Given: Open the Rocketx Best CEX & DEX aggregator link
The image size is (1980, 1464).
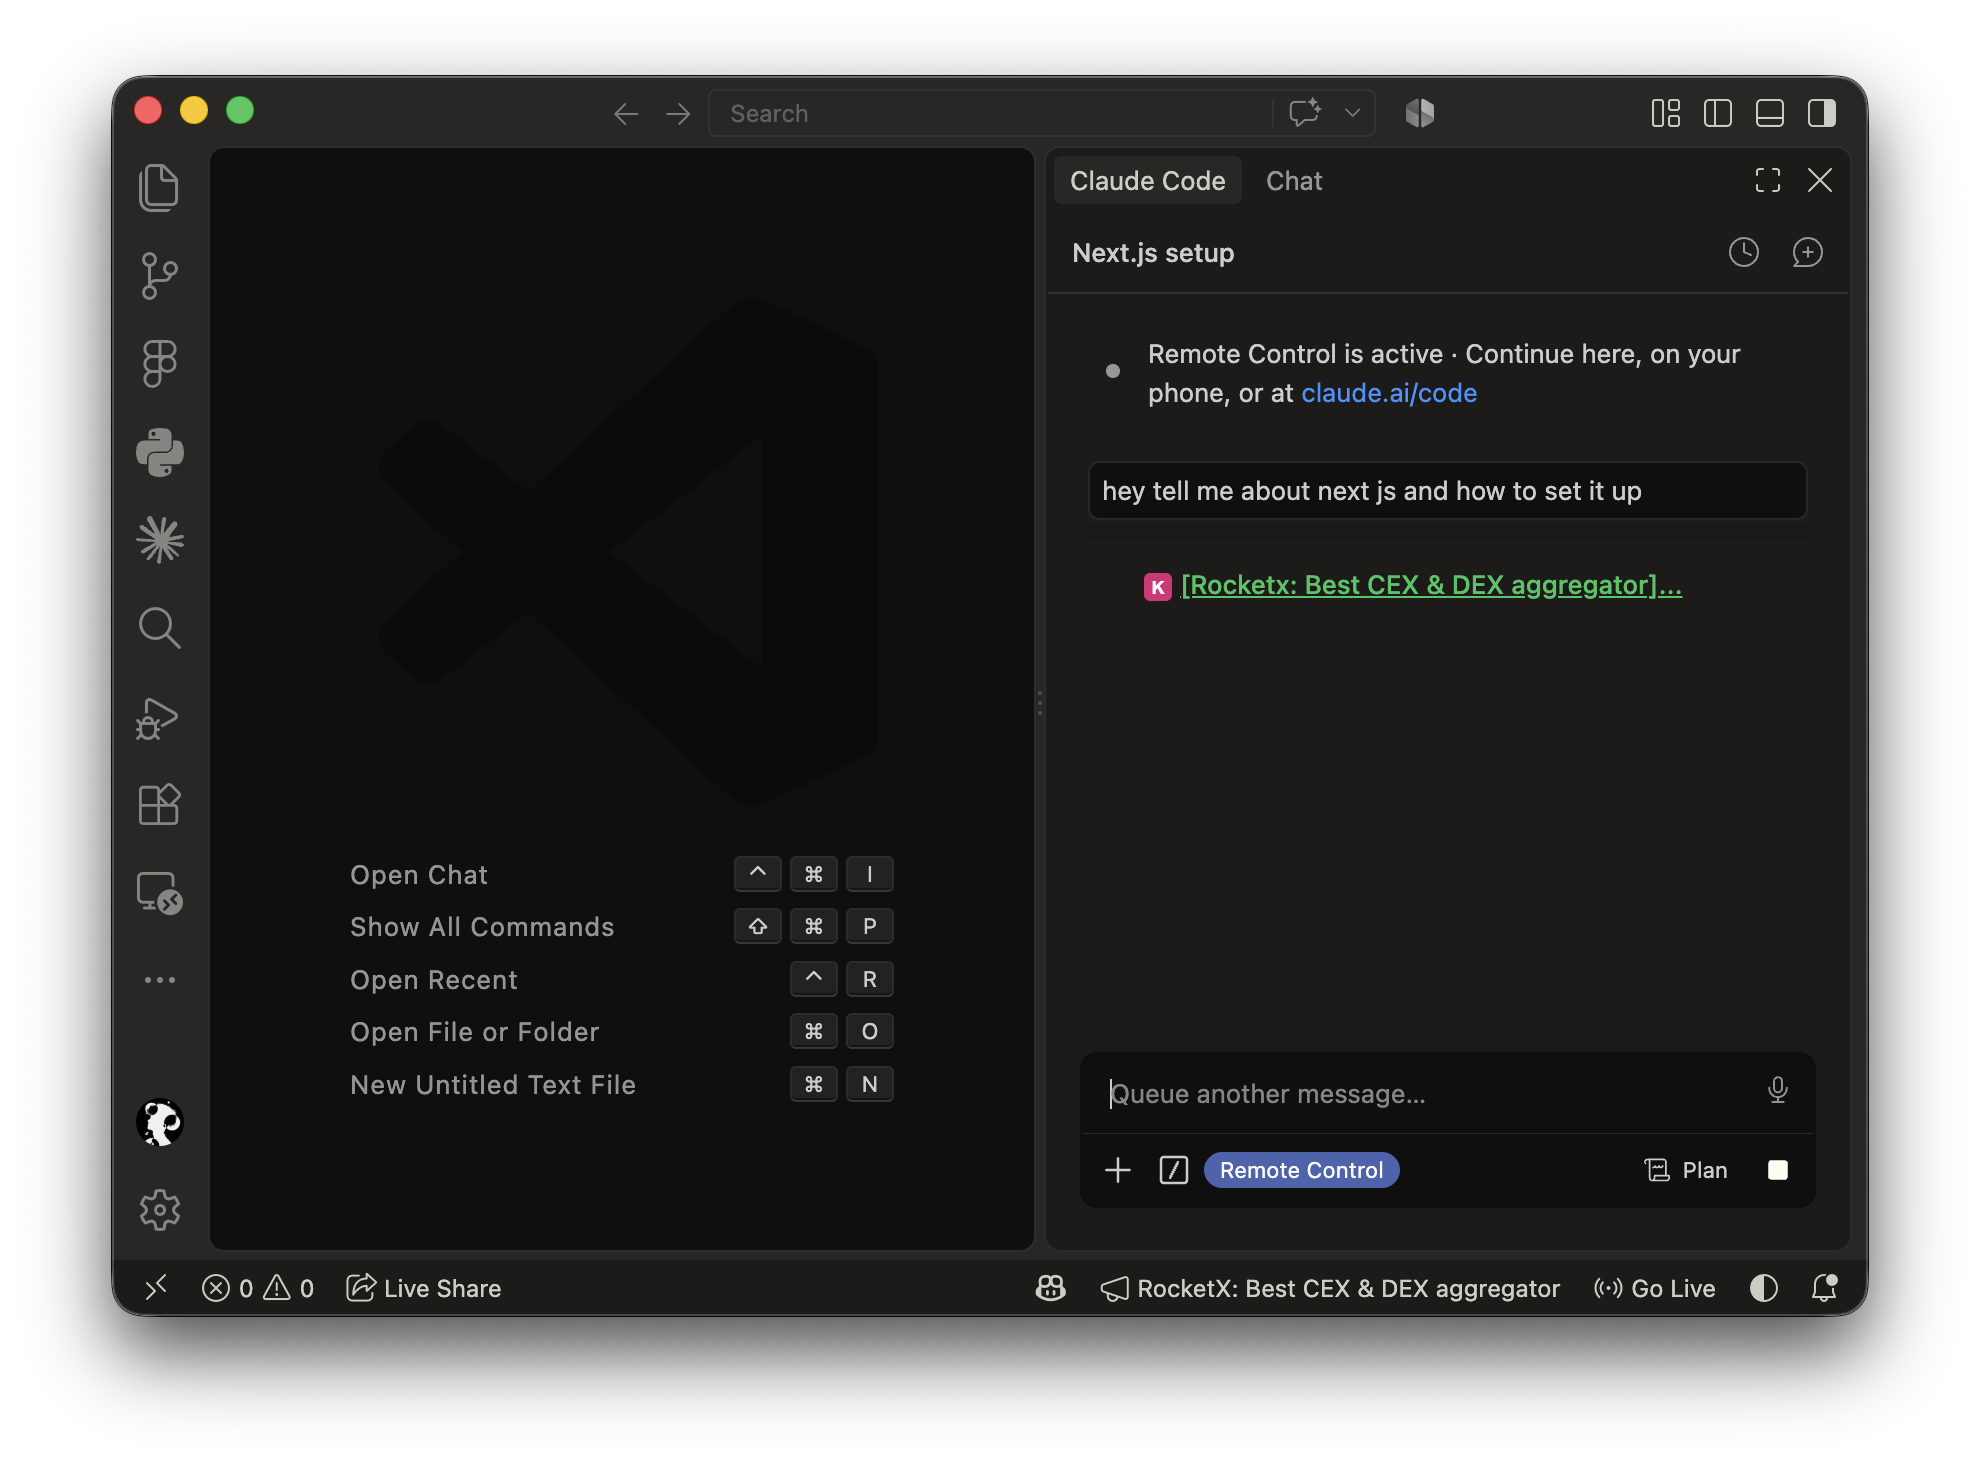Looking at the screenshot, I should click(x=1431, y=585).
